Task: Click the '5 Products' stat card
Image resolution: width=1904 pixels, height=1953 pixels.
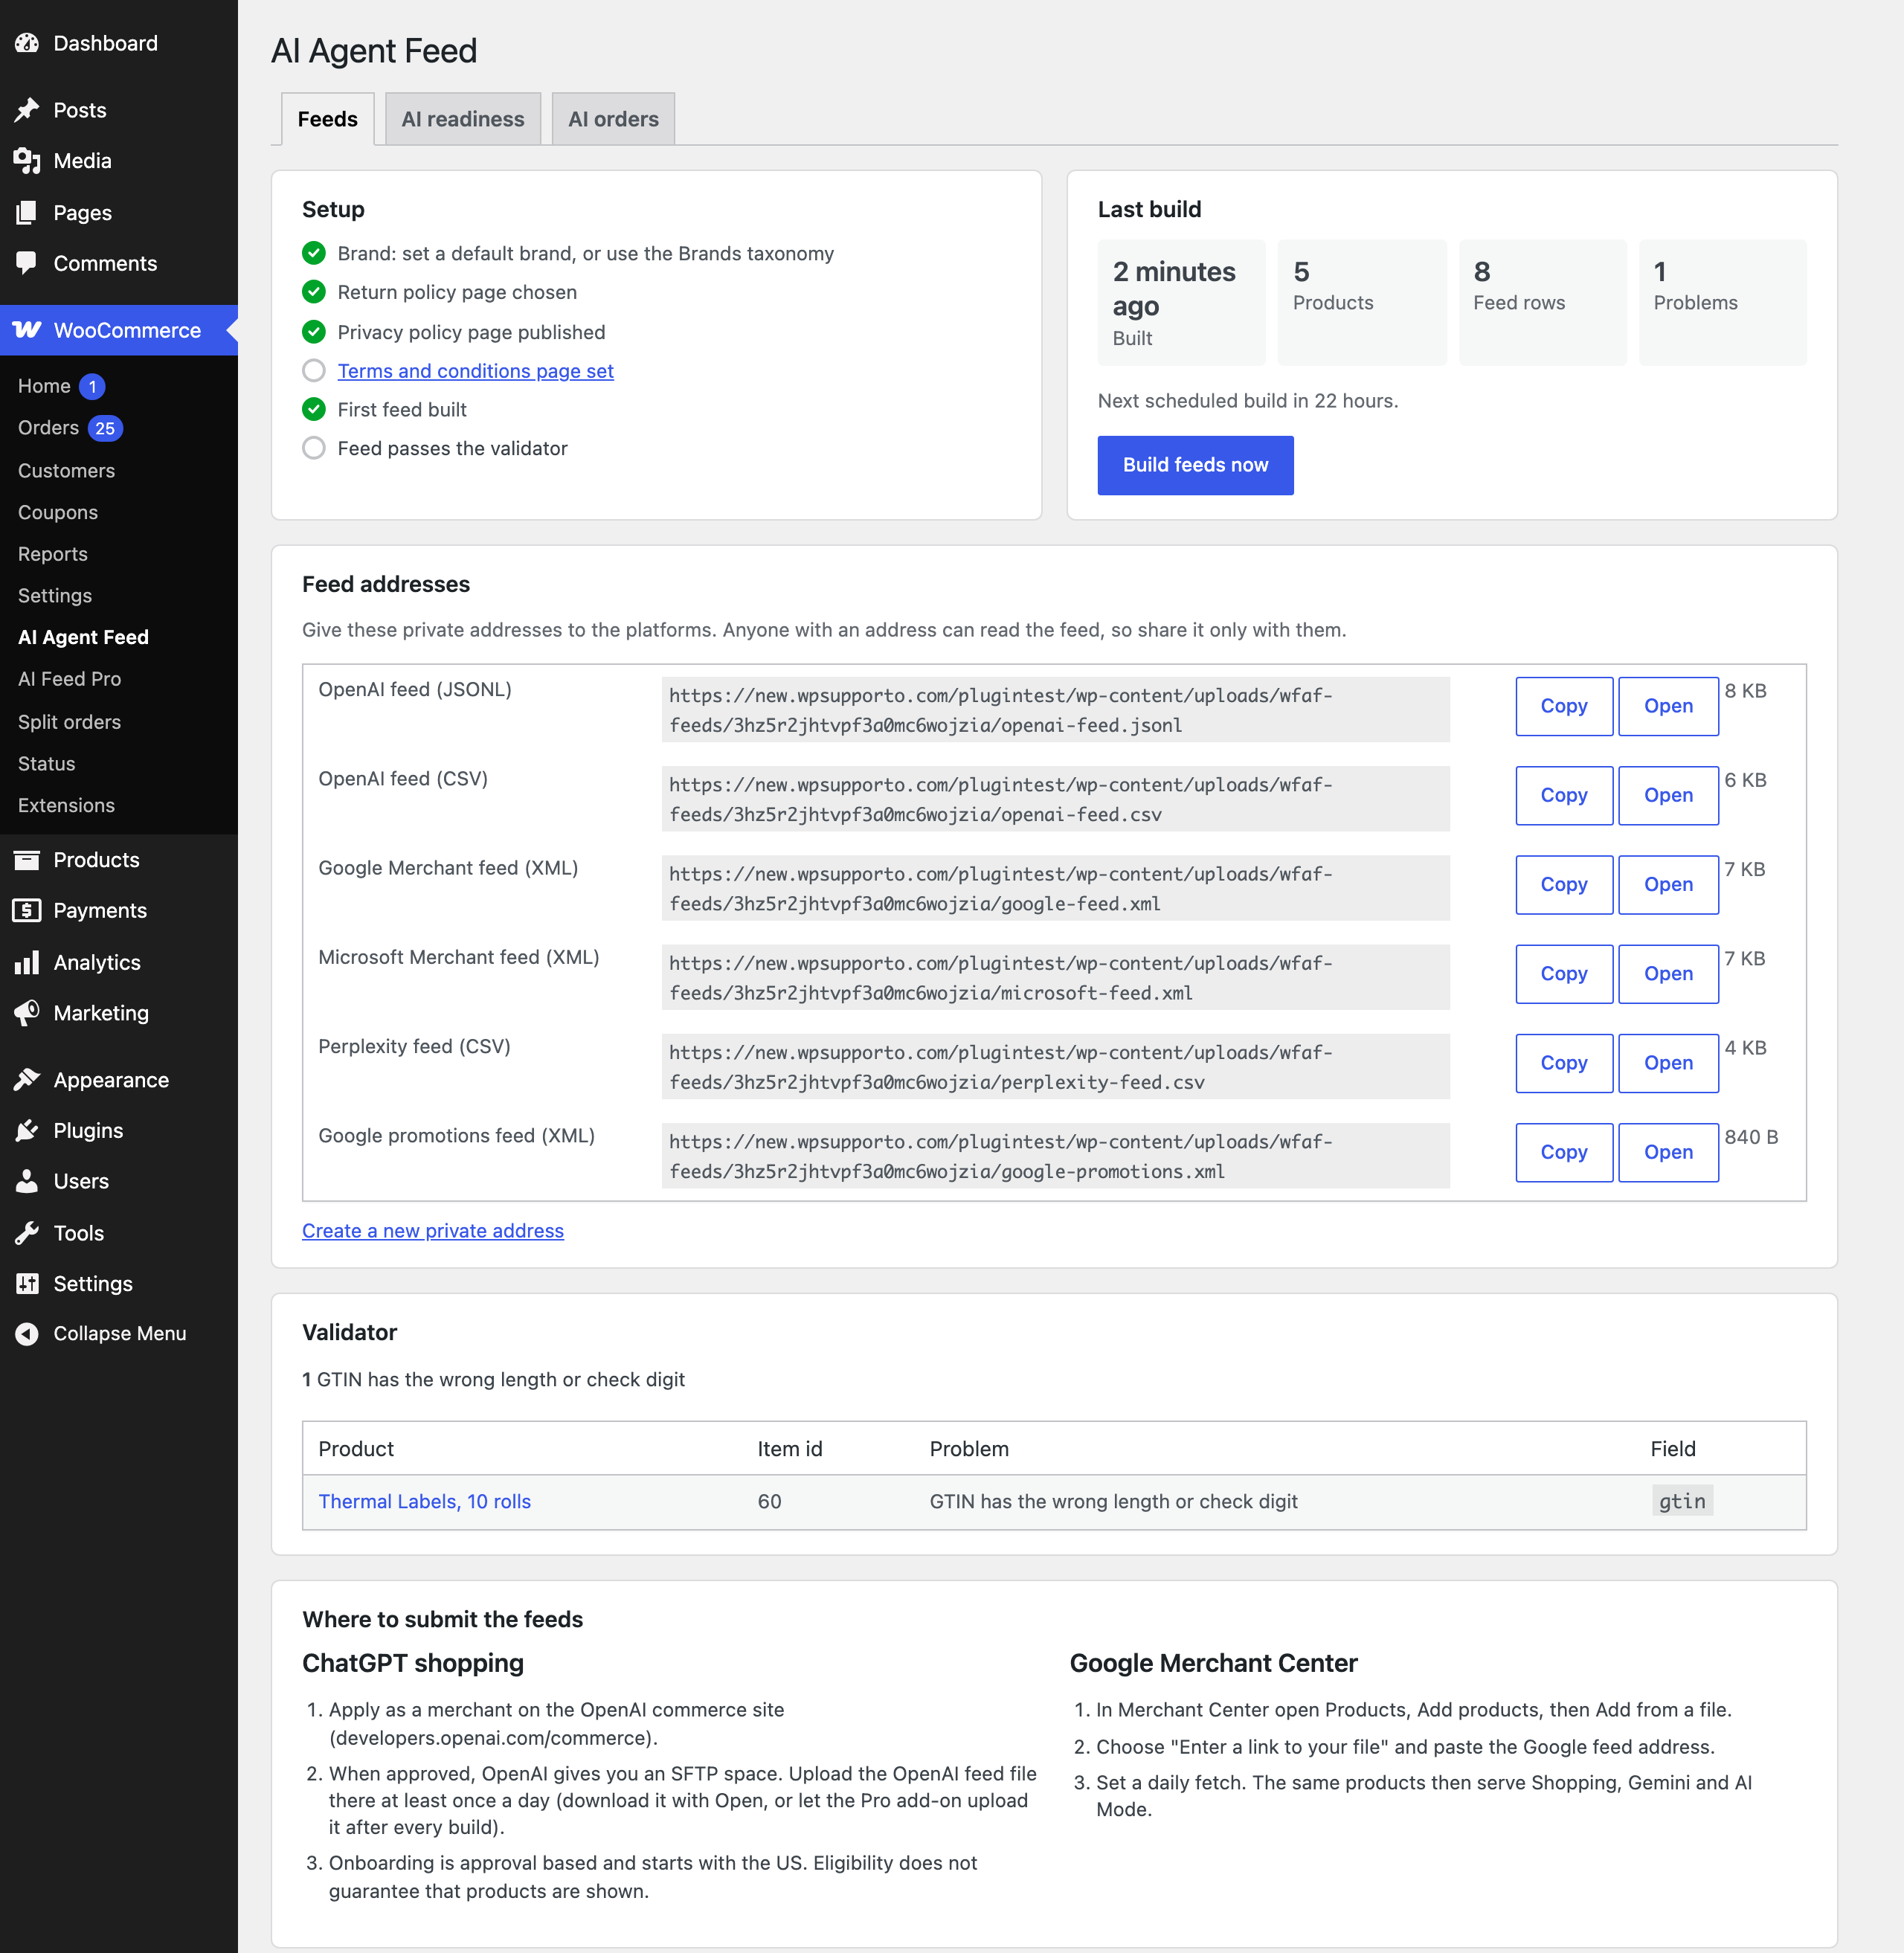Action: (1362, 303)
